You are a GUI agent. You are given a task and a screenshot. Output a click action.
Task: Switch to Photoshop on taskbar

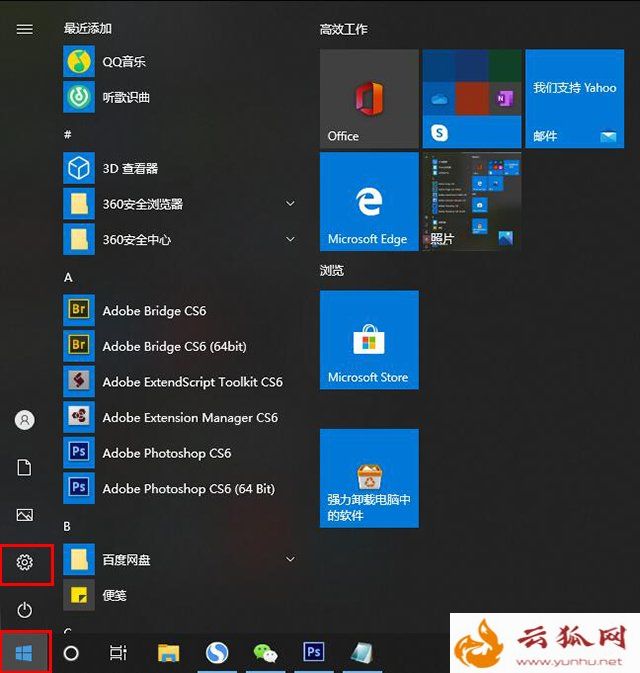tap(314, 653)
